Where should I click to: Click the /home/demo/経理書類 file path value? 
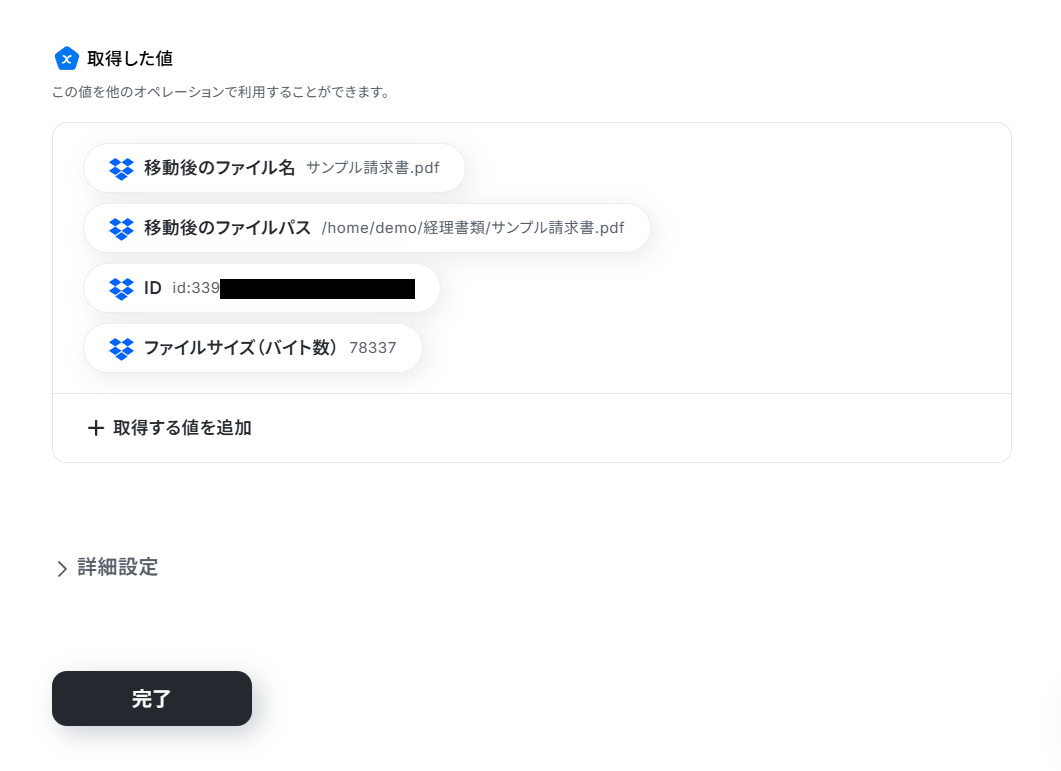[473, 228]
